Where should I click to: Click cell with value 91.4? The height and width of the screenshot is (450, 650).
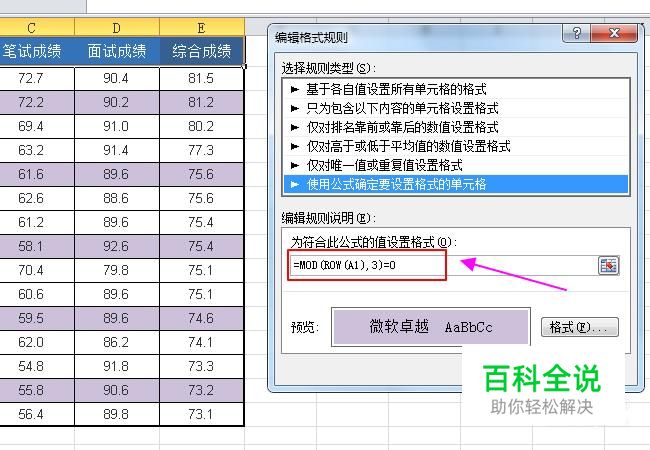[x=117, y=150]
